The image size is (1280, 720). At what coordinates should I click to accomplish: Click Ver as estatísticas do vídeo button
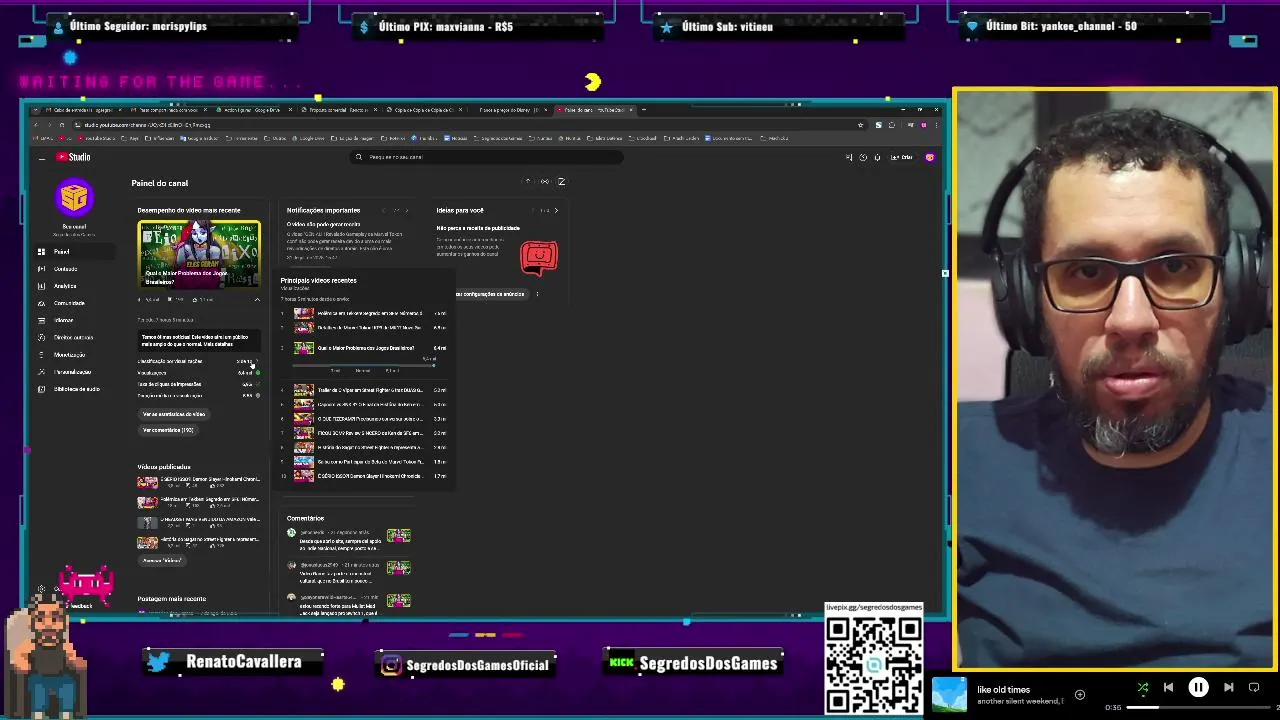(174, 414)
